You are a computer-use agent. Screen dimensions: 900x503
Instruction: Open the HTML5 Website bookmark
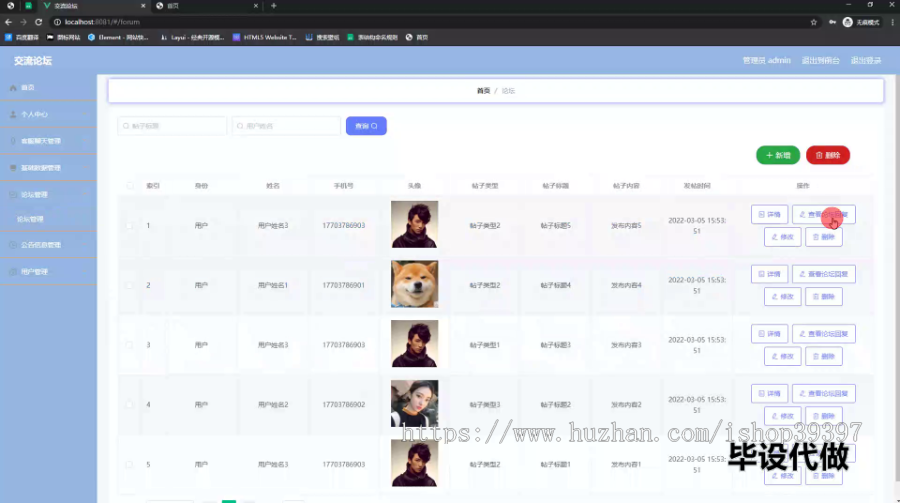click(265, 37)
